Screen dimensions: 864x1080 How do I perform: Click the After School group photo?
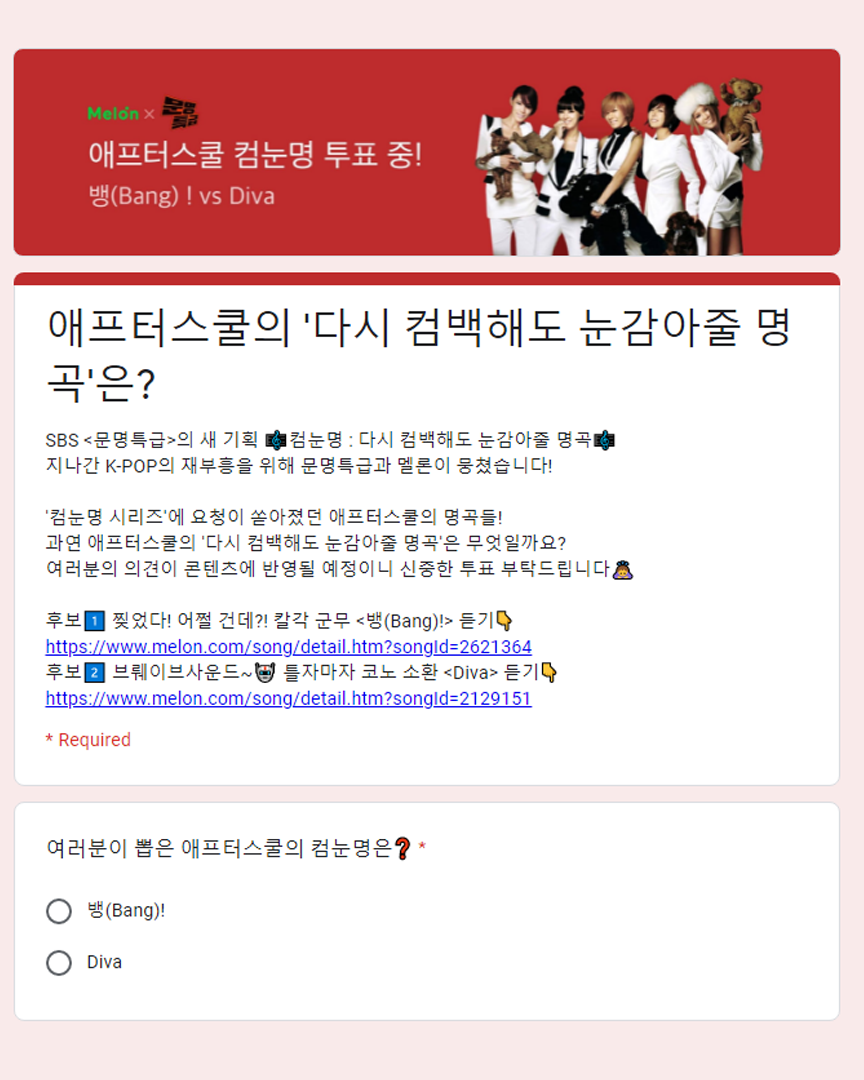(x=620, y=165)
